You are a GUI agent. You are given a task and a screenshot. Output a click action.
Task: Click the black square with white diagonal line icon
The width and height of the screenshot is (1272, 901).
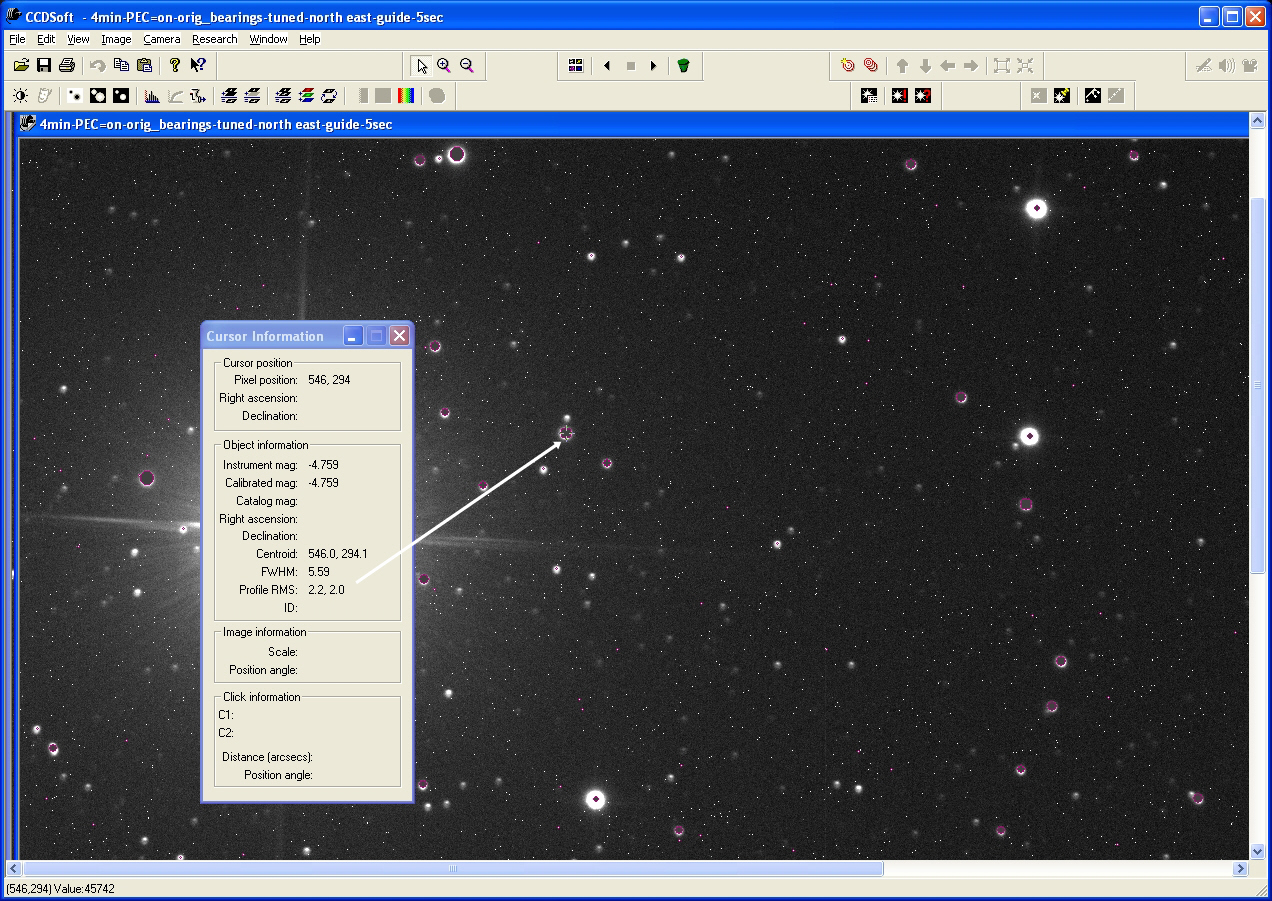pos(1093,96)
